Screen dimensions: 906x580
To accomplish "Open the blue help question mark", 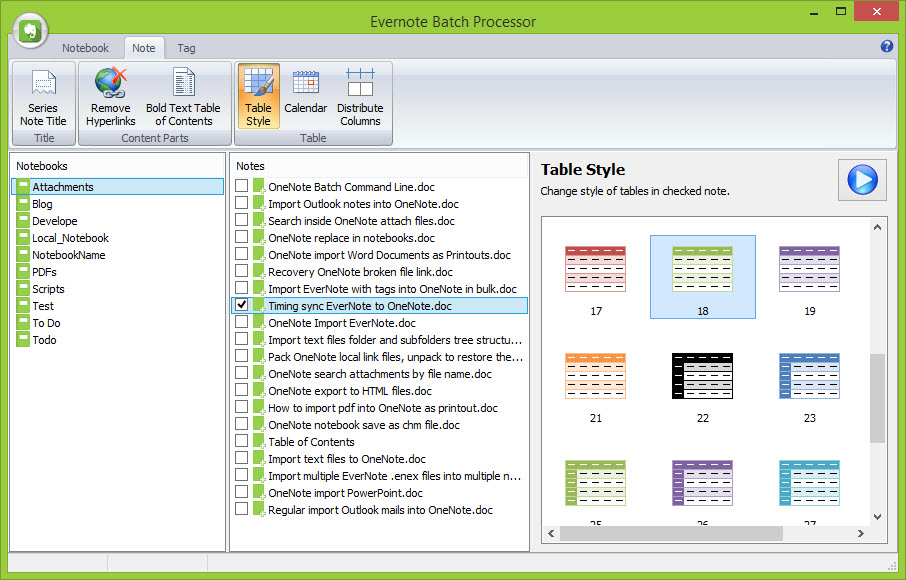I will (x=886, y=47).
